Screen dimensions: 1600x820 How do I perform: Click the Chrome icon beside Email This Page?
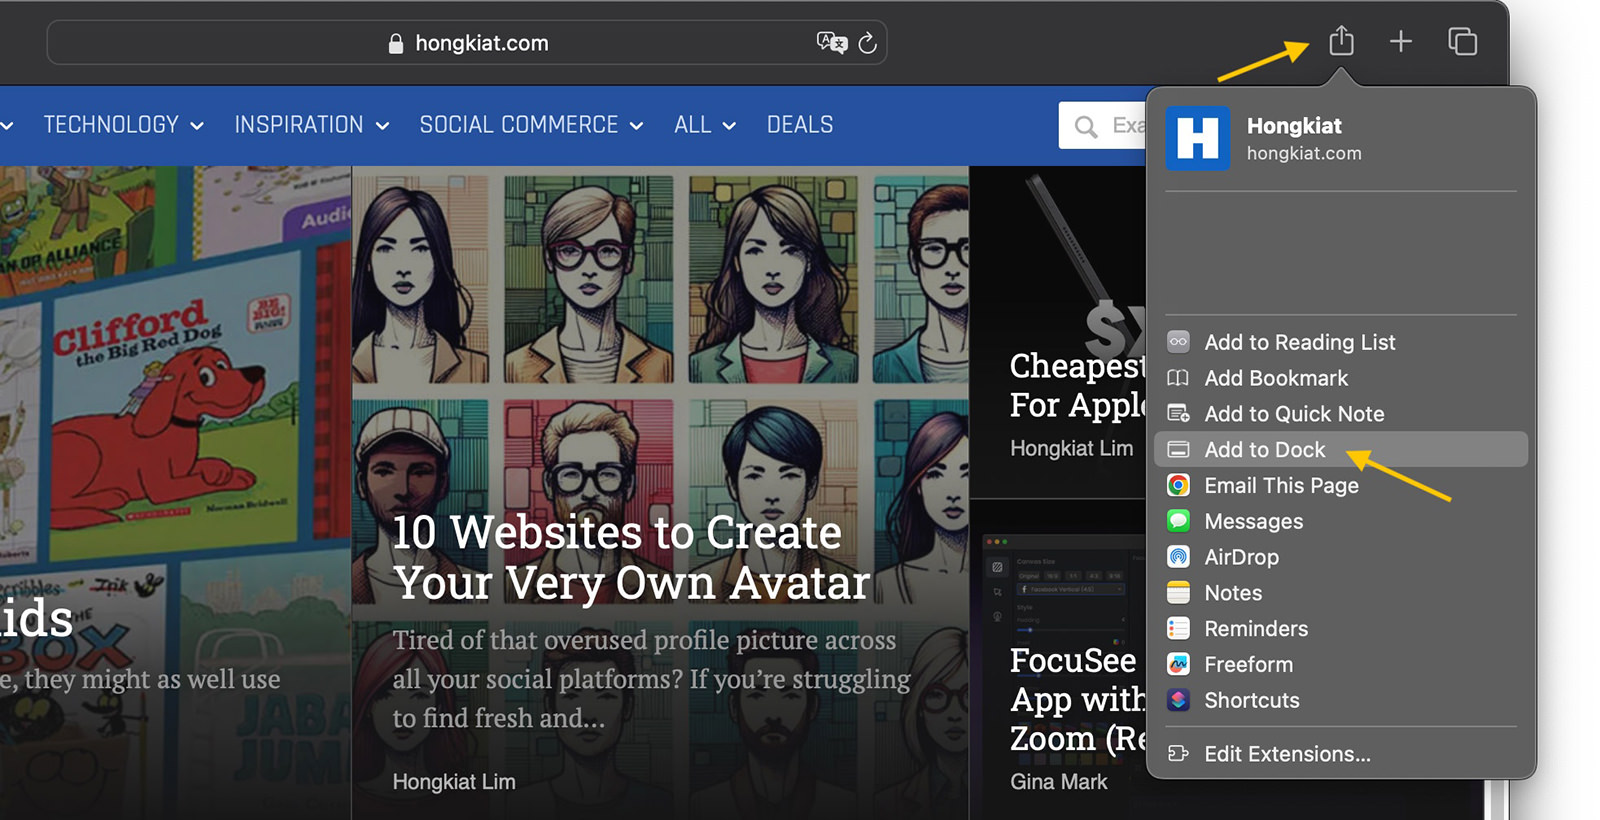(1179, 485)
